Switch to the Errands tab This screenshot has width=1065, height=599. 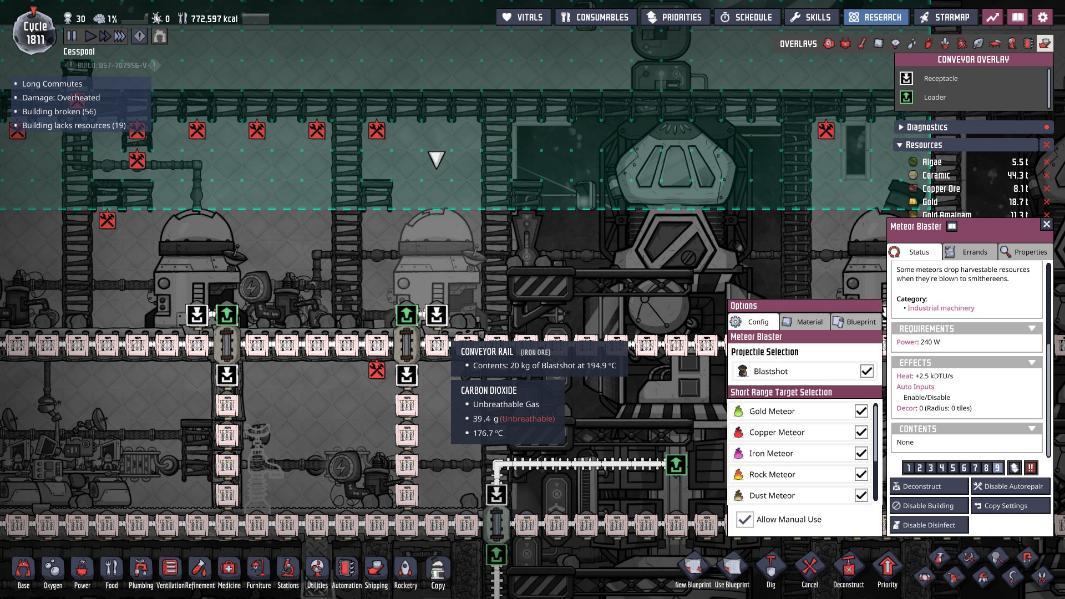(967, 252)
